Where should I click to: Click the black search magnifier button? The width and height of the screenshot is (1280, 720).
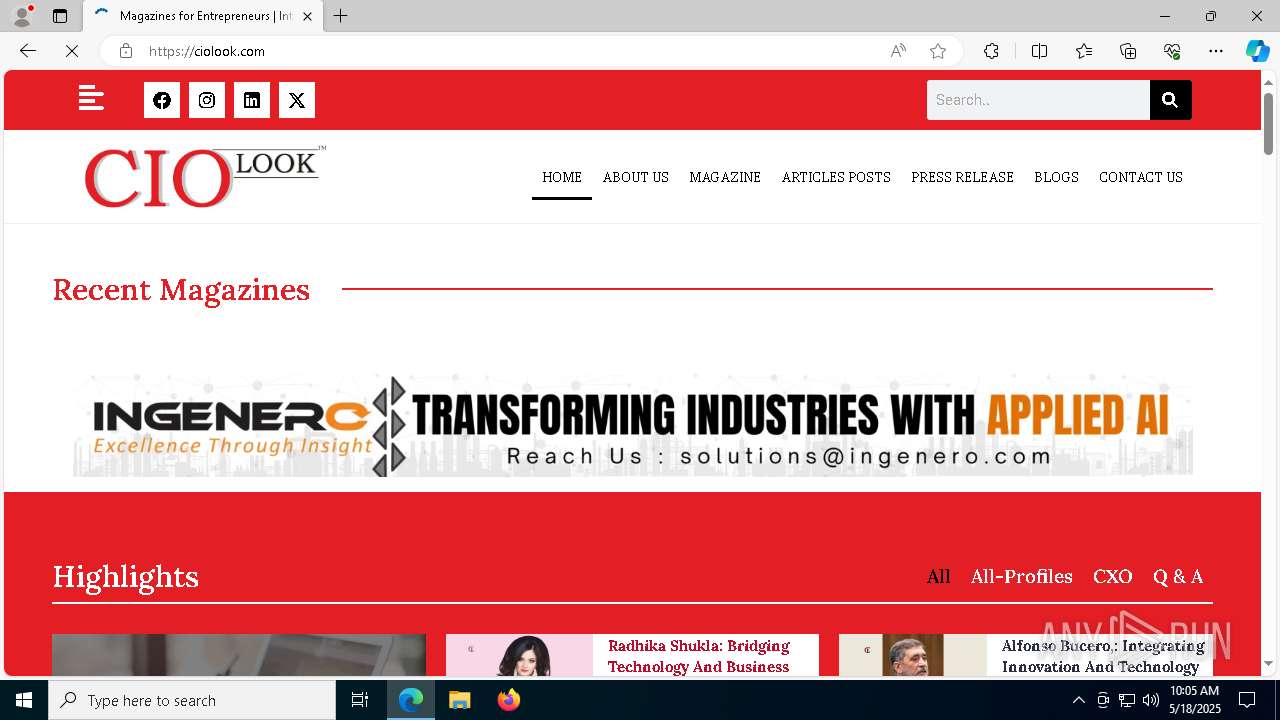click(x=1170, y=100)
